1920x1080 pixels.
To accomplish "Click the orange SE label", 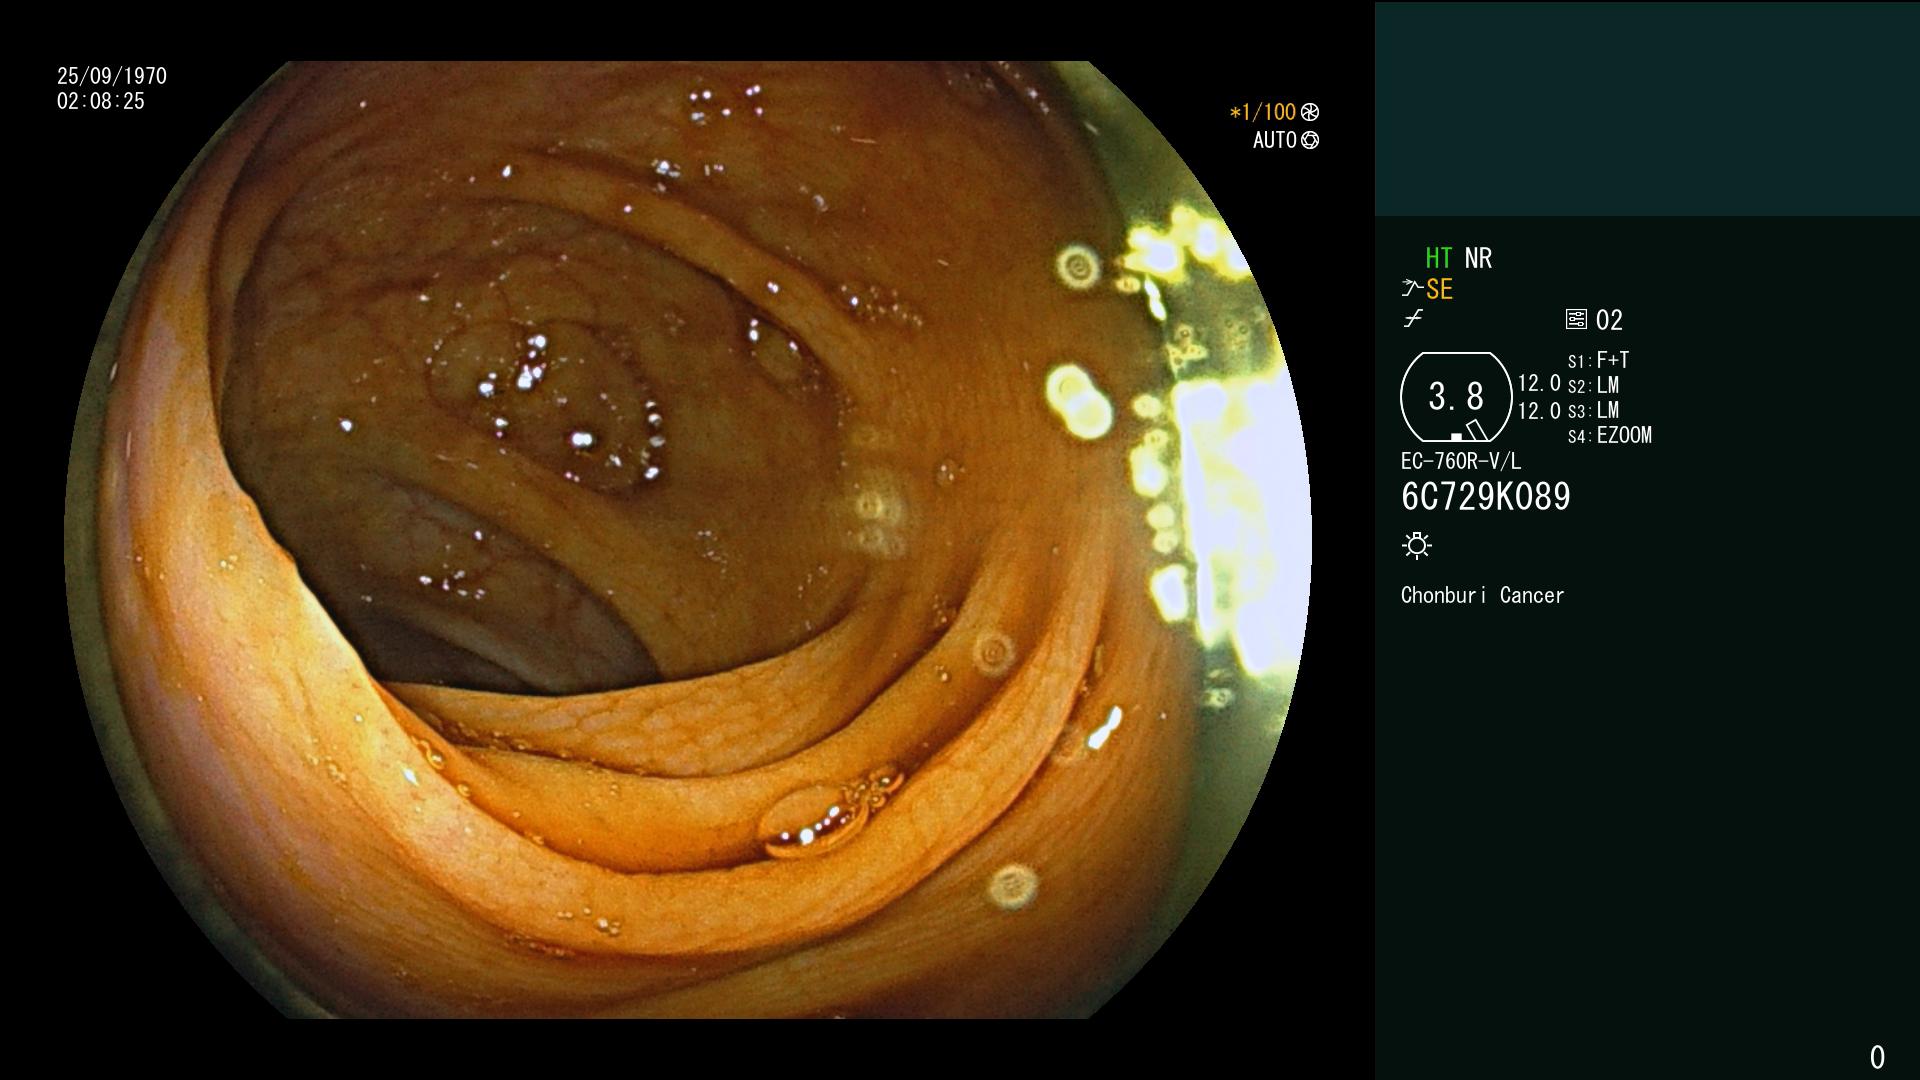I will point(1439,290).
